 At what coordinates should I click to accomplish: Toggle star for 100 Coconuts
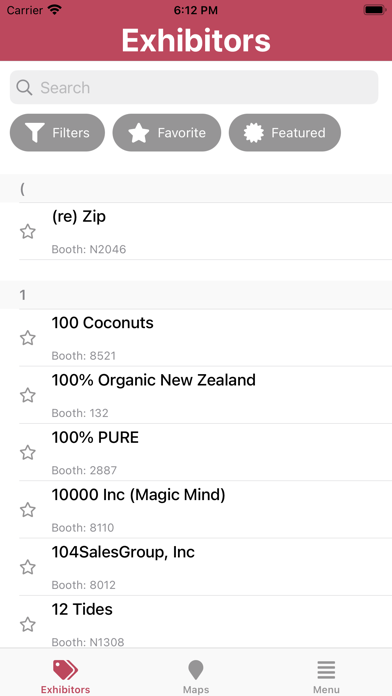[x=28, y=338]
